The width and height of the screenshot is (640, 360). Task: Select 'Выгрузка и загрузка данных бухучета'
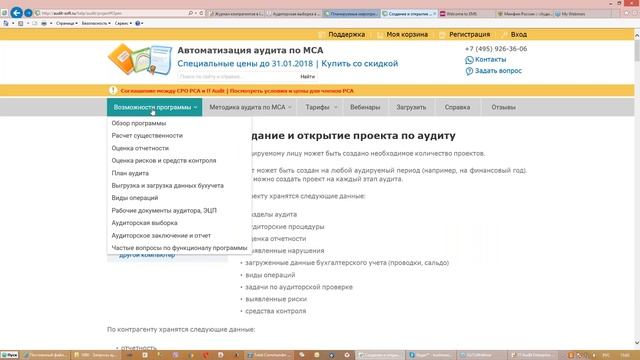(x=167, y=186)
